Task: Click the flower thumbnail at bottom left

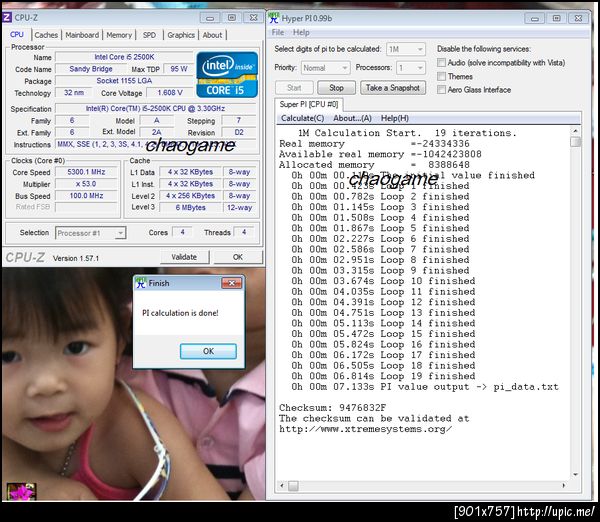Action: pyautogui.click(x=21, y=491)
